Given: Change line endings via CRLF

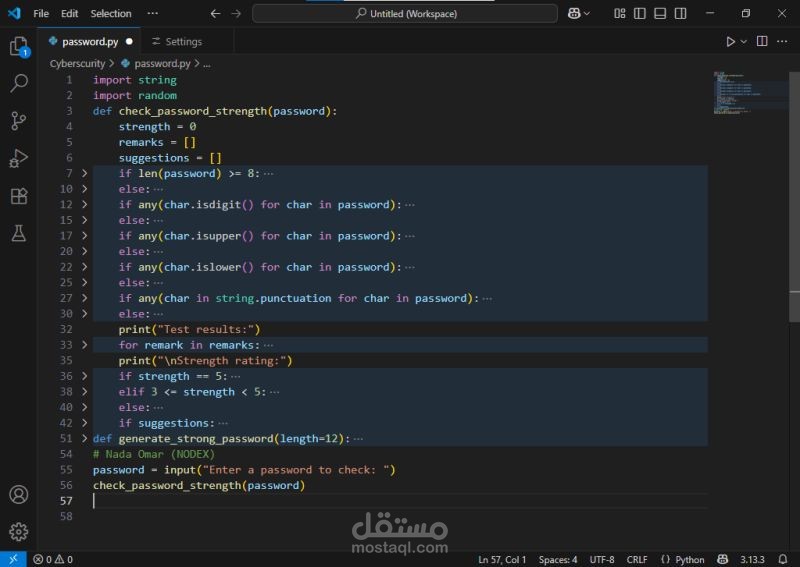Looking at the screenshot, I should click(x=637, y=559).
